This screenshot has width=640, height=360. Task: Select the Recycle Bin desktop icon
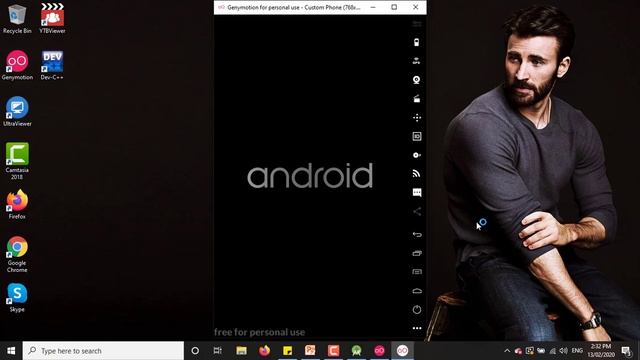tap(17, 19)
